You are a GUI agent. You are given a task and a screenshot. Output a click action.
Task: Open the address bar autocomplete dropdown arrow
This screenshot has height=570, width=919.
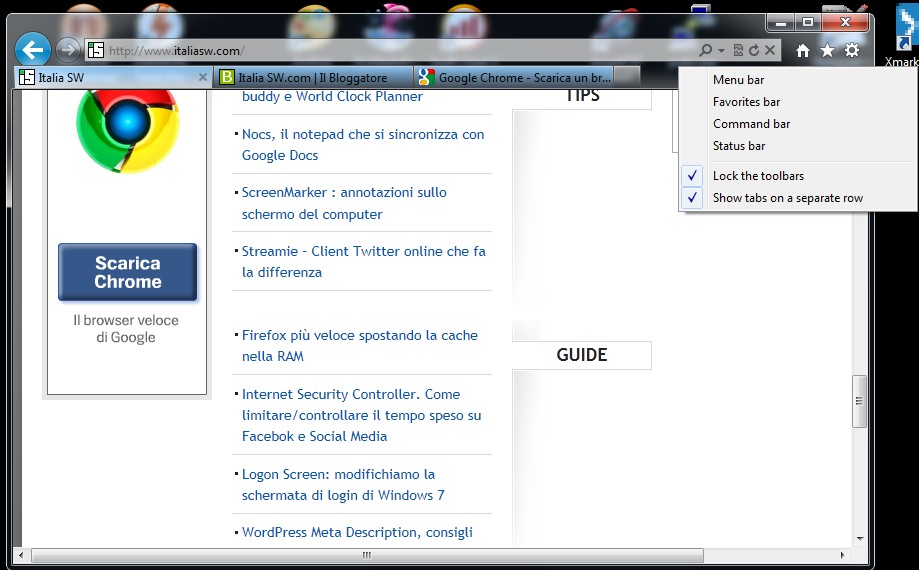tap(721, 50)
